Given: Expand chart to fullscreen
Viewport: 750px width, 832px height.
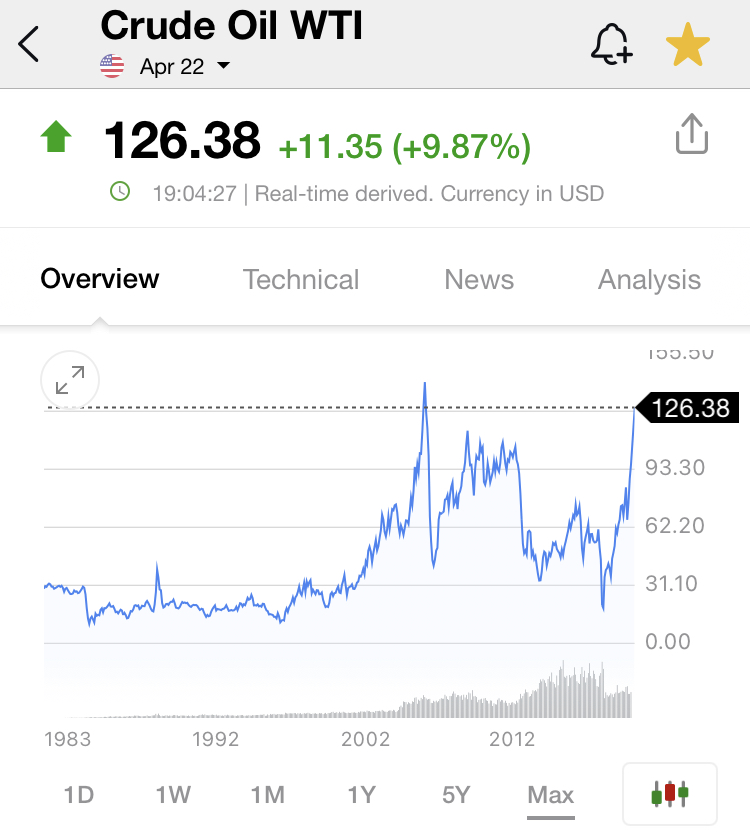Looking at the screenshot, I should [x=70, y=381].
